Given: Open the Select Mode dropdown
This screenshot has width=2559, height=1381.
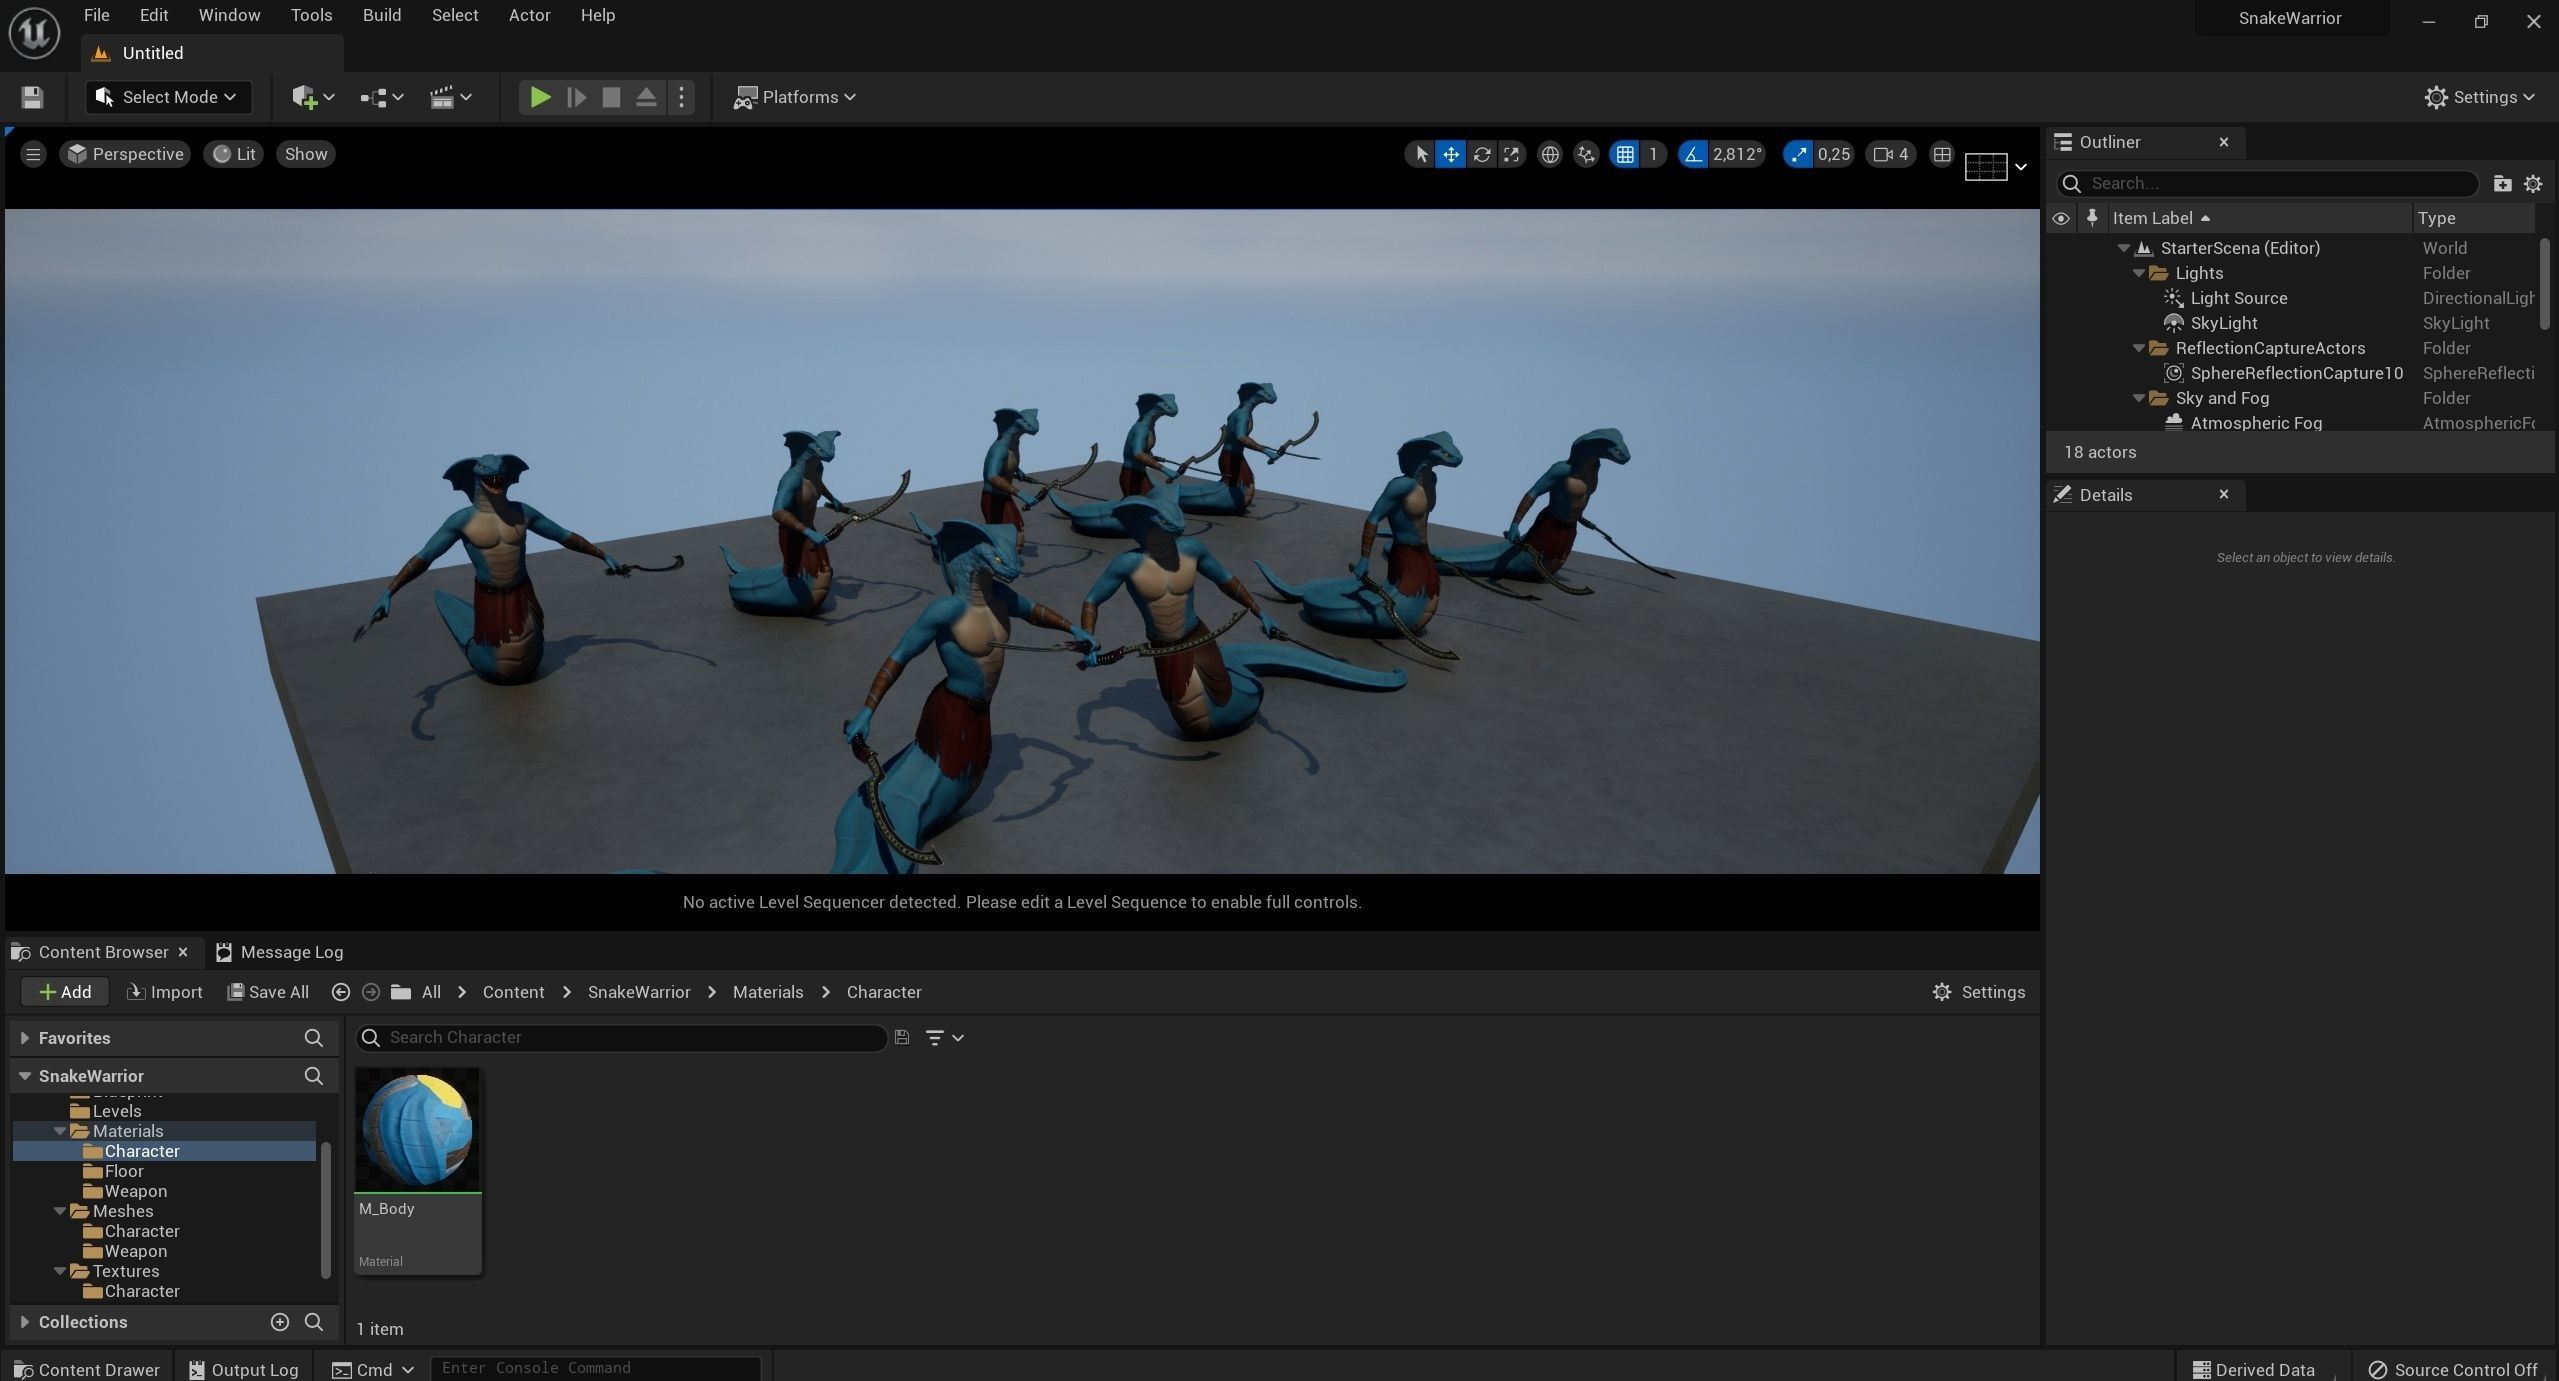Looking at the screenshot, I should click(x=168, y=97).
